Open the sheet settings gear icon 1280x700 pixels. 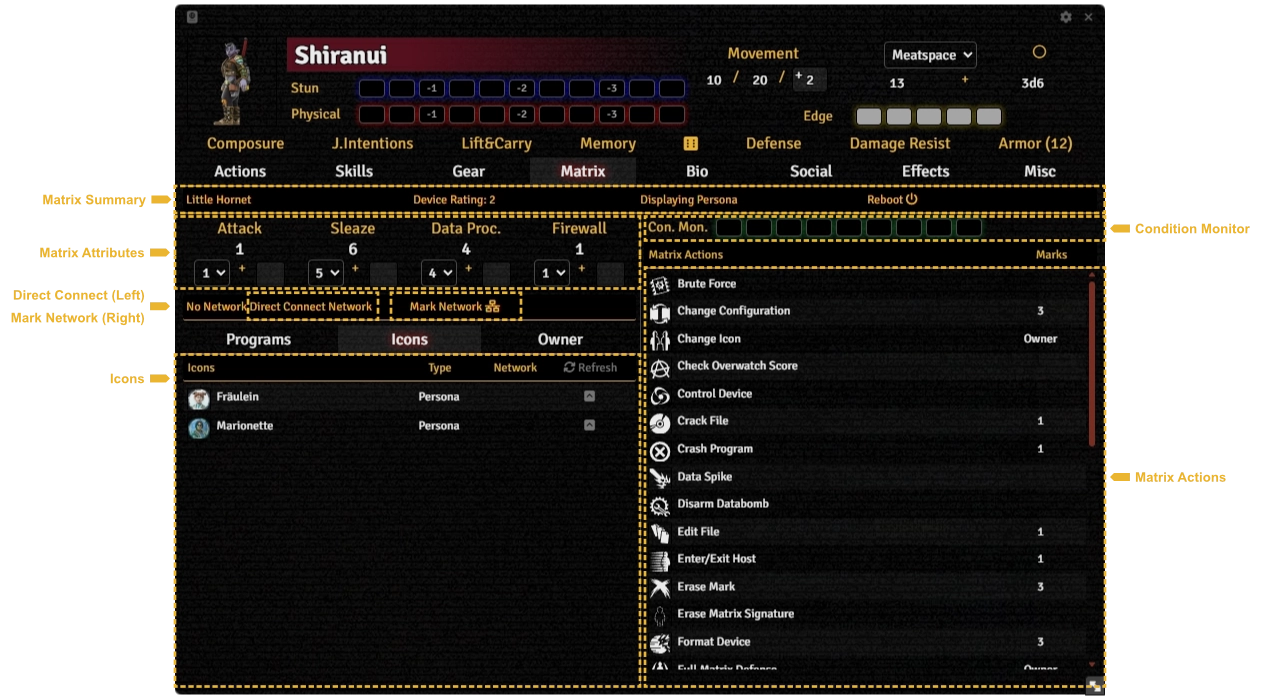point(1066,17)
